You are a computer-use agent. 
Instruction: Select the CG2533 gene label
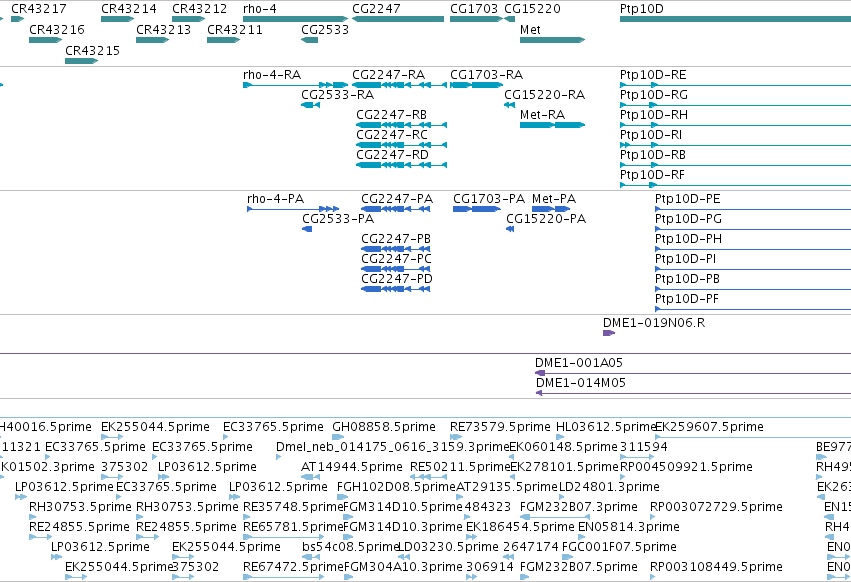(325, 29)
